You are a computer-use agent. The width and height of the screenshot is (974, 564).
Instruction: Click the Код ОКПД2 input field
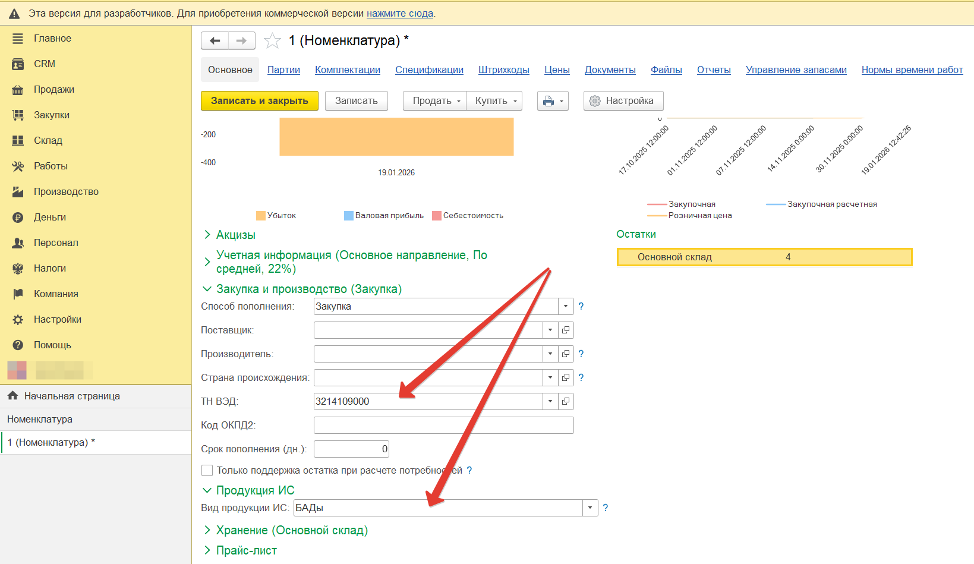click(443, 425)
